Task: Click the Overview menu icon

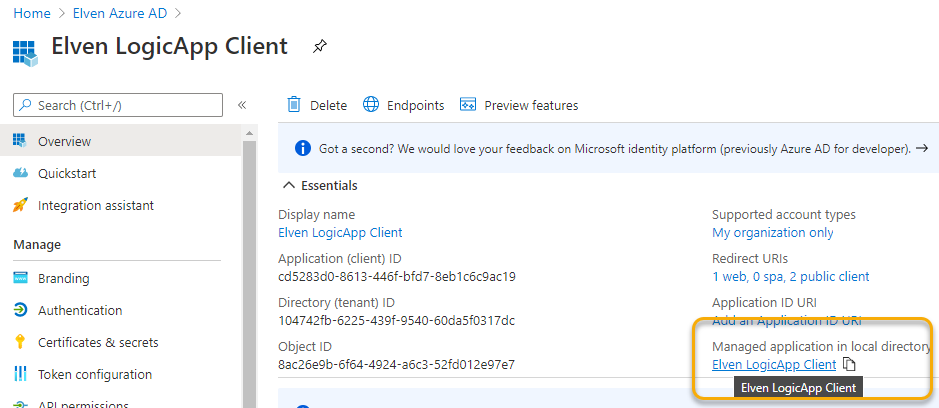Action: (x=20, y=141)
